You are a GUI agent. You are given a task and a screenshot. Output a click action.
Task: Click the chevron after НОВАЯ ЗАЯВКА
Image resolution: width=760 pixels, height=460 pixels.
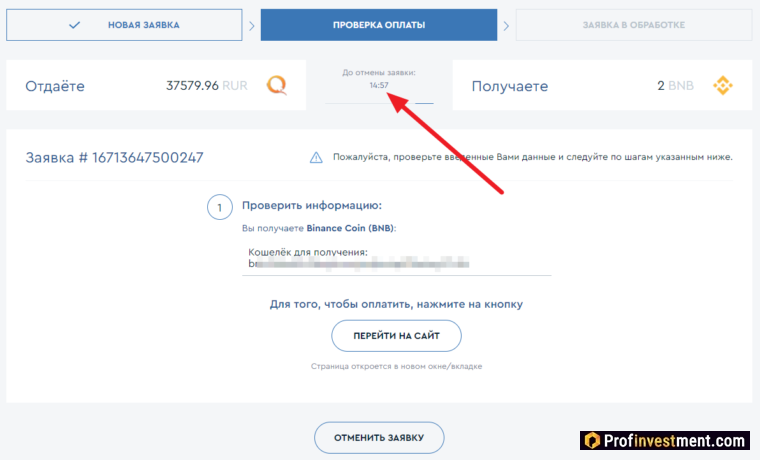[252, 26]
